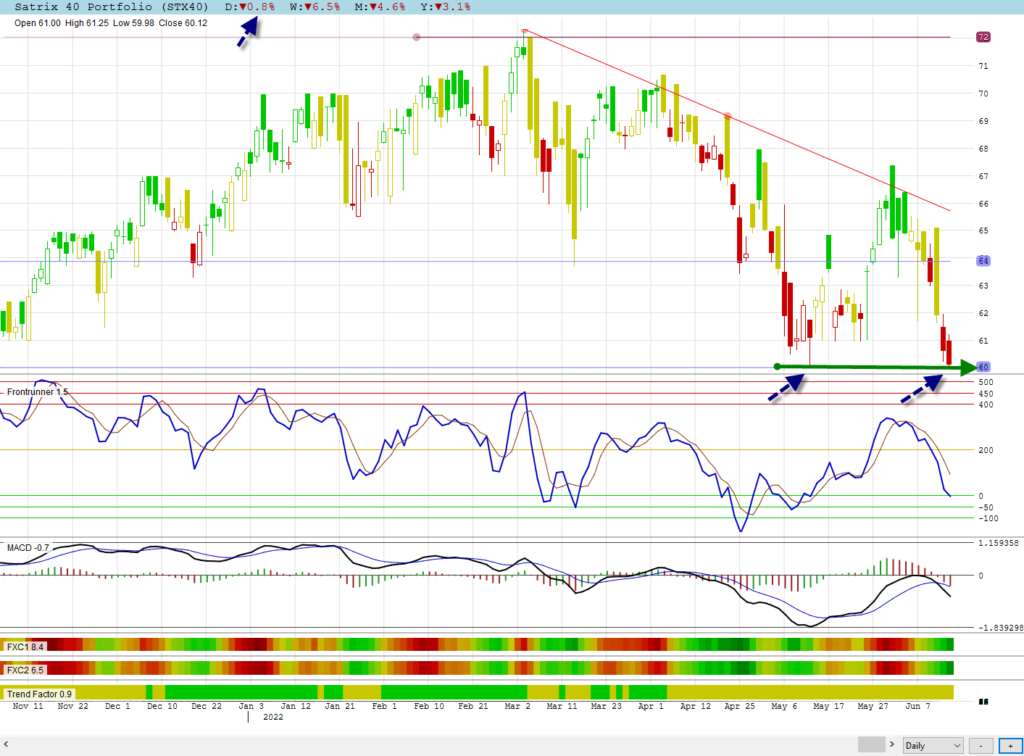The height and width of the screenshot is (756, 1024).
Task: Click the May 27 date label
Action: tap(873, 706)
